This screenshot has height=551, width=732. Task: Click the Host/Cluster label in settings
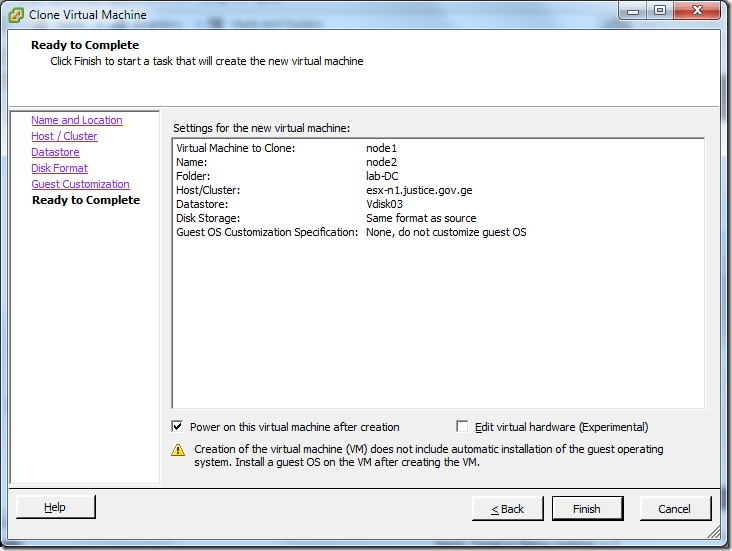(x=208, y=190)
